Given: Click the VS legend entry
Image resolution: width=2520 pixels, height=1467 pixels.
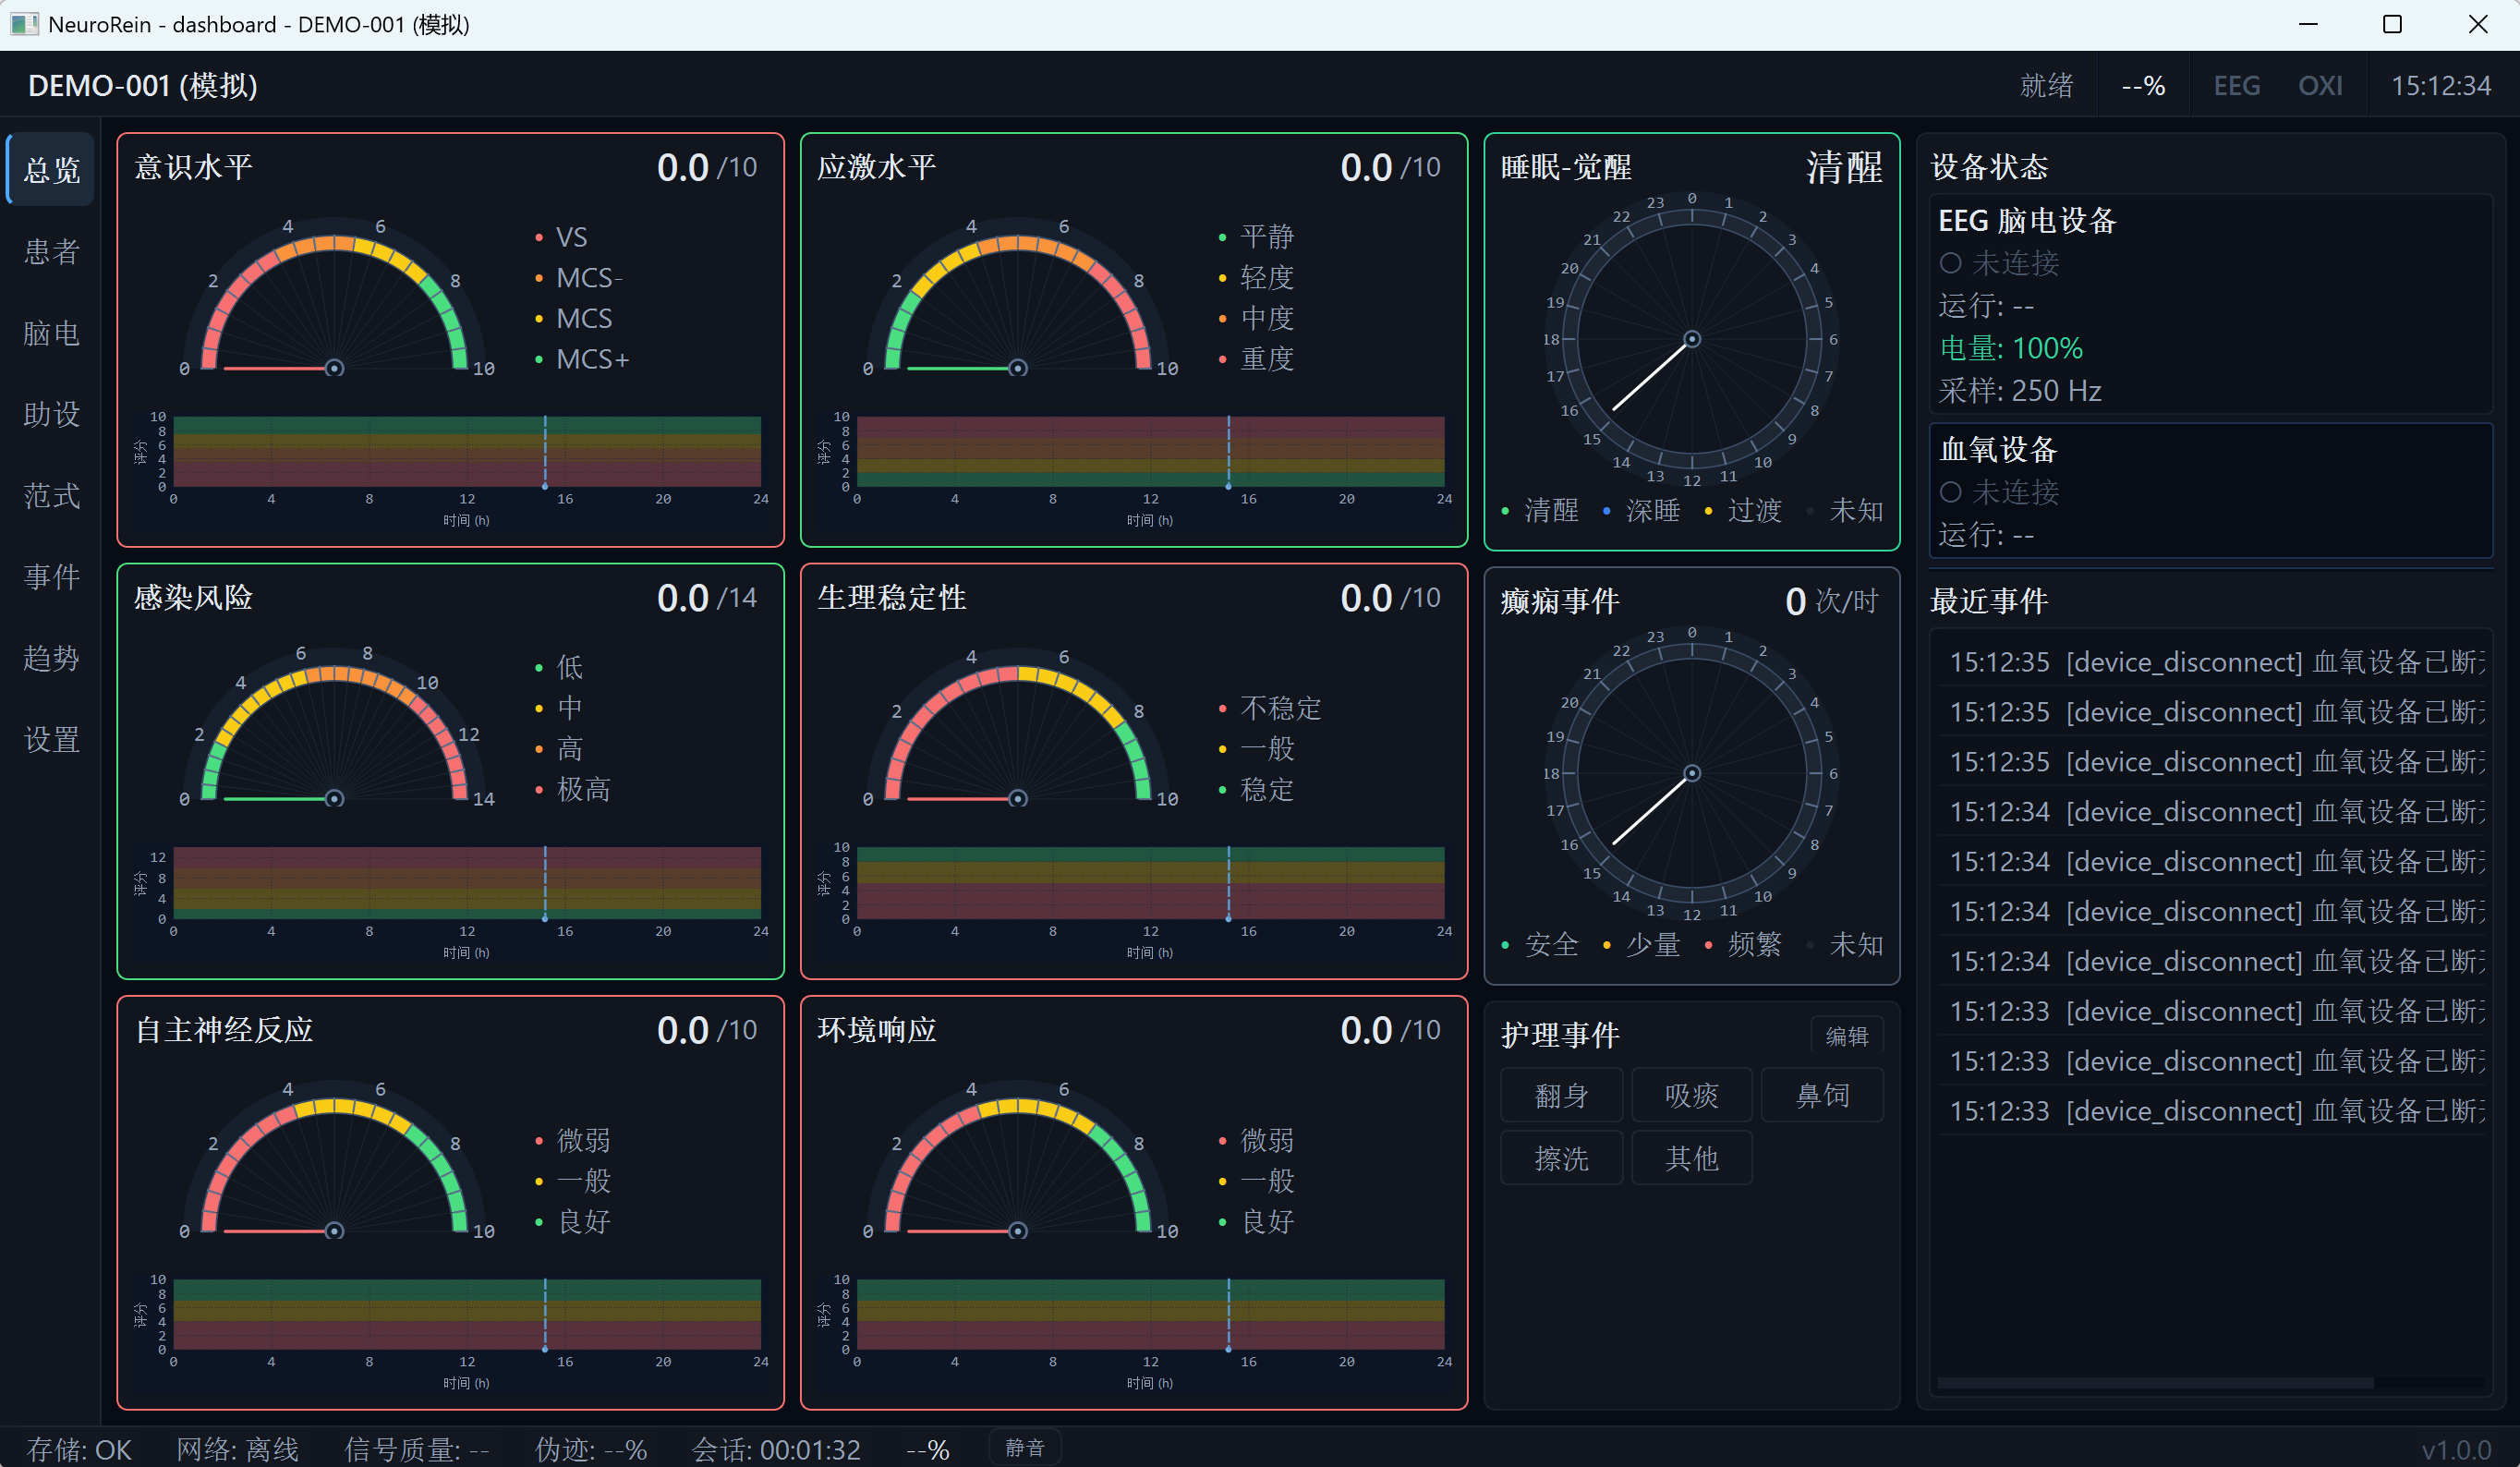Looking at the screenshot, I should click(562, 237).
